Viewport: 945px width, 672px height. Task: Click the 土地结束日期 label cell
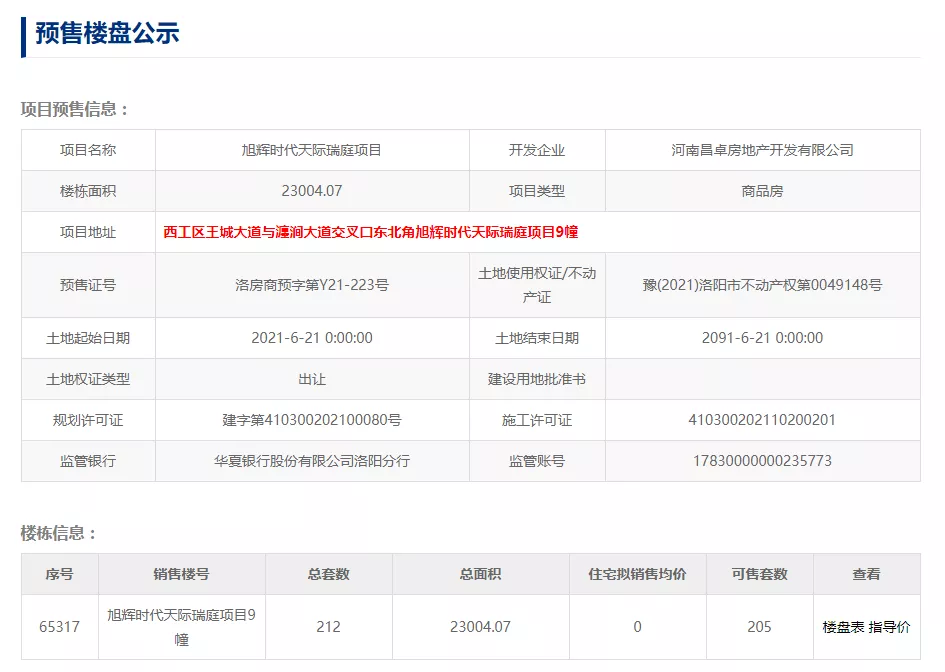point(537,338)
